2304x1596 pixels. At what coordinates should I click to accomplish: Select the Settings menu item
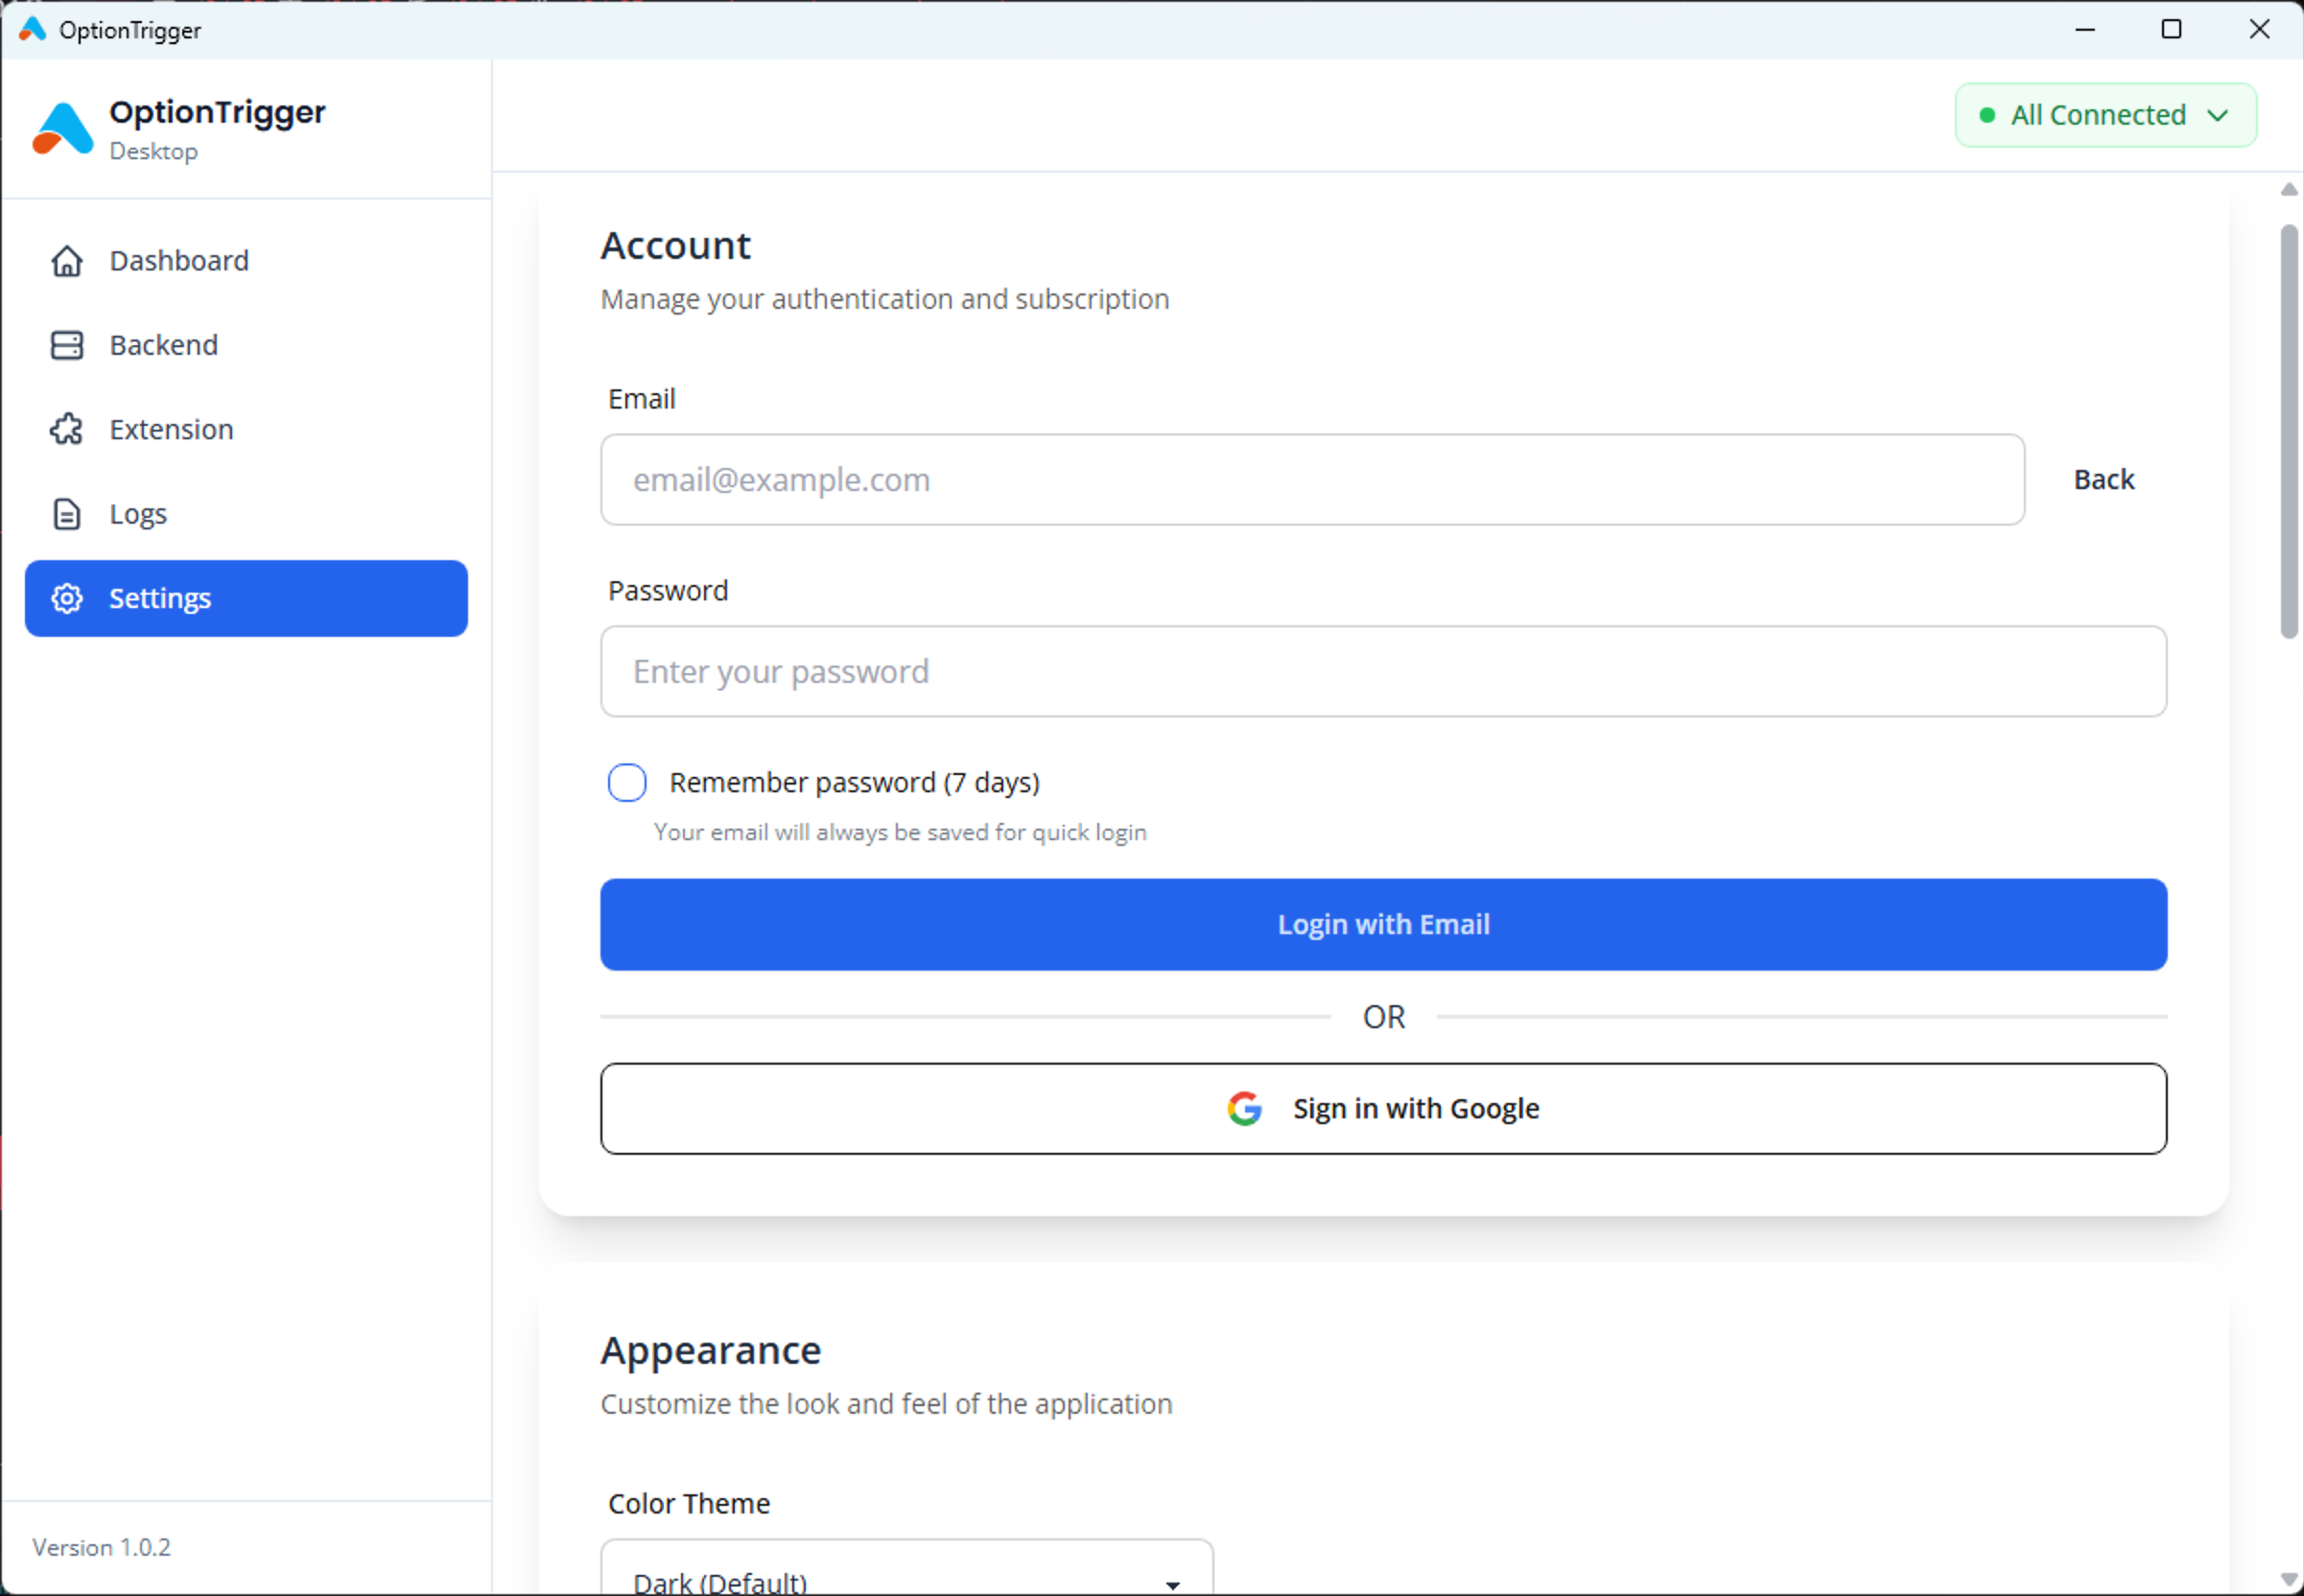pos(246,598)
